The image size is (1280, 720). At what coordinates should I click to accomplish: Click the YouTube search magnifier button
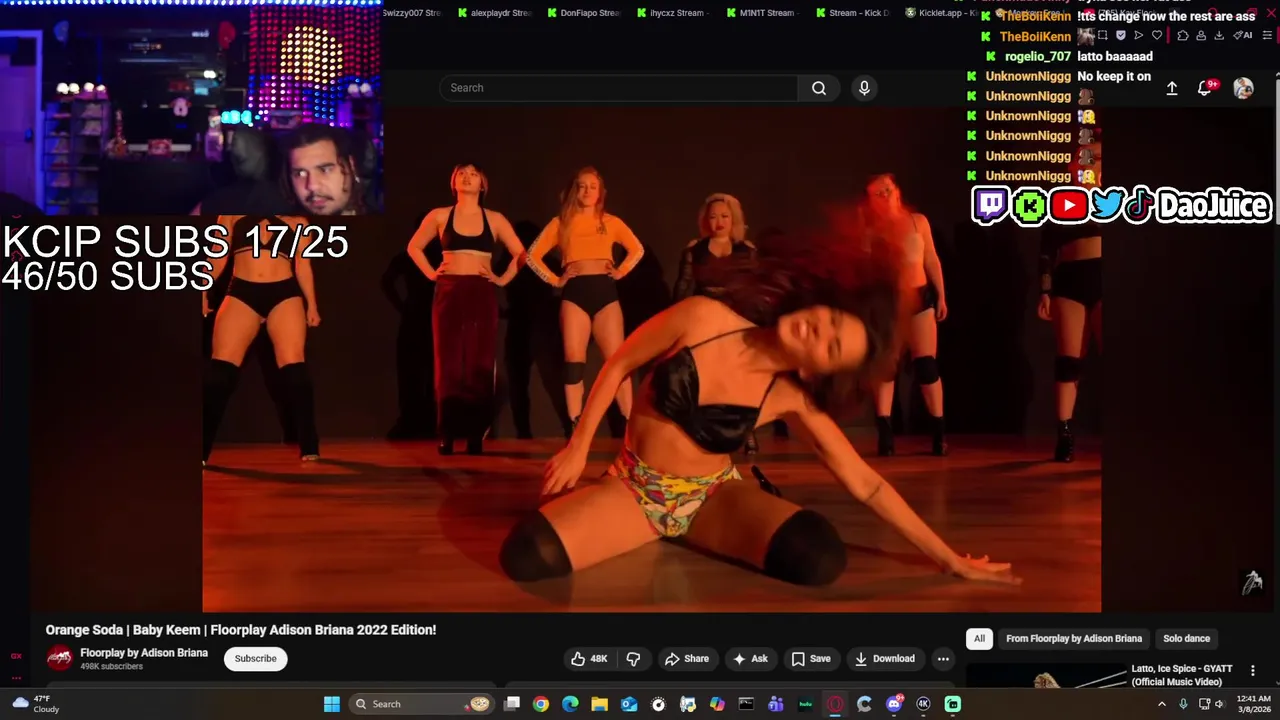tap(819, 88)
